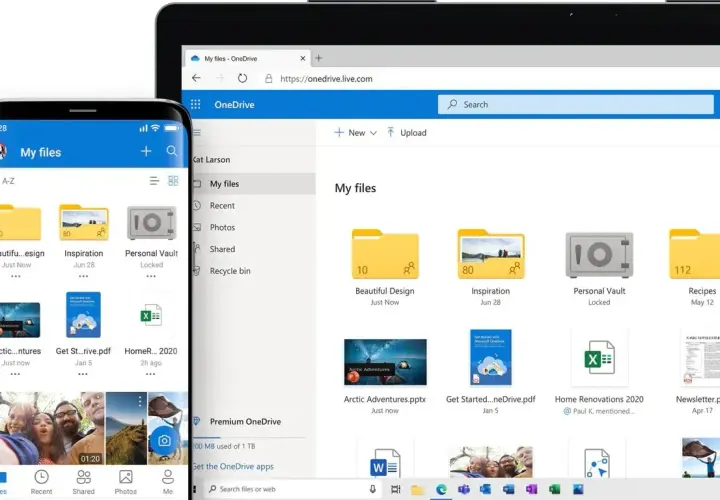Screen dimensions: 720x500
Task: Reload the page with the refresh icon
Action: pyautogui.click(x=242, y=79)
